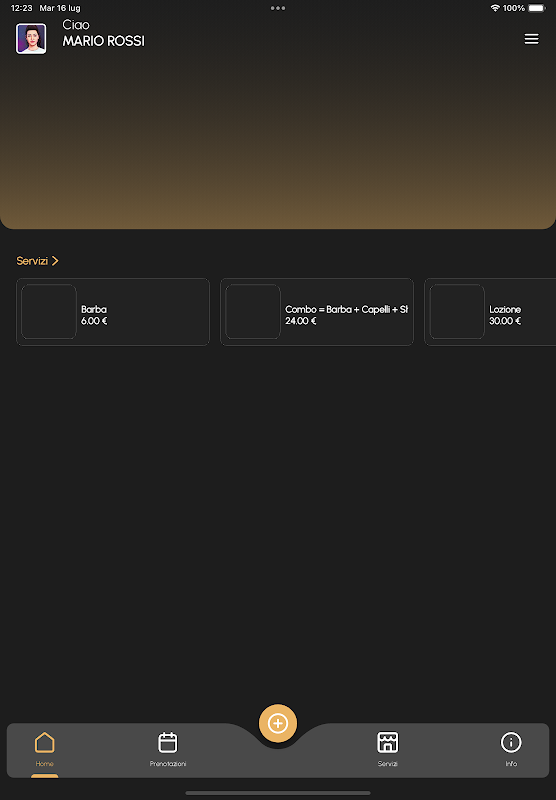
Task: Switch to the Info tab label
Action: click(511, 764)
